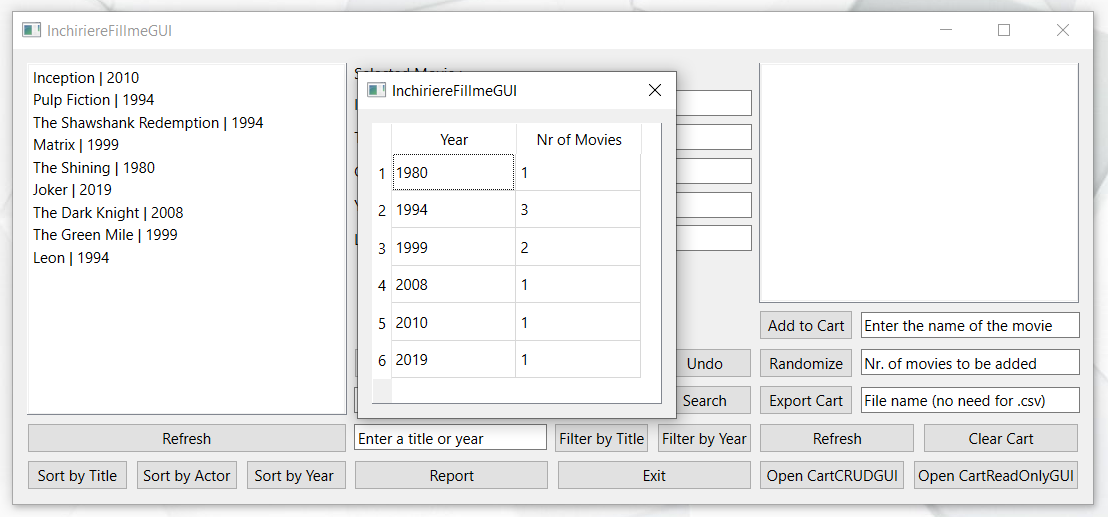Focus the 'Enter a title or year' field
Screen dimensions: 1108x517
coord(451,438)
